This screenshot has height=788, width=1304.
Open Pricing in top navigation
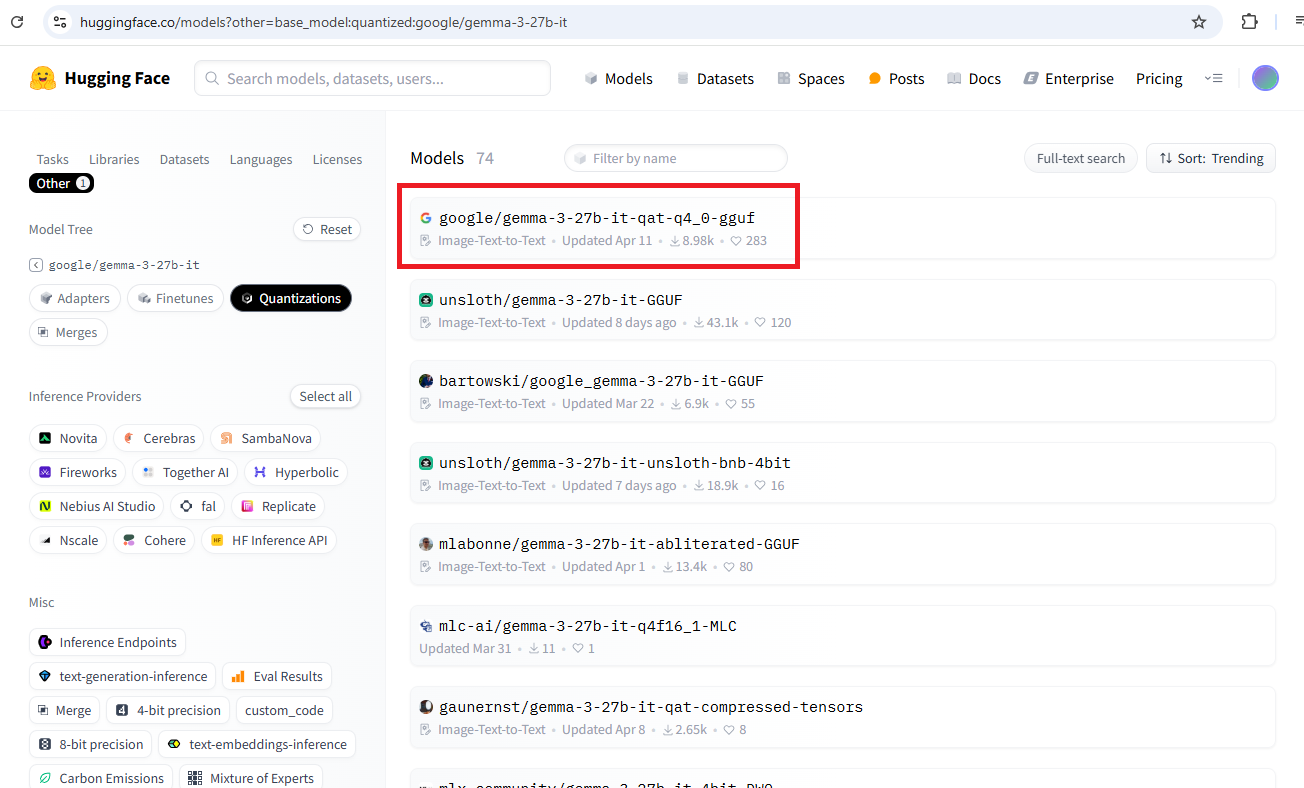1159,78
